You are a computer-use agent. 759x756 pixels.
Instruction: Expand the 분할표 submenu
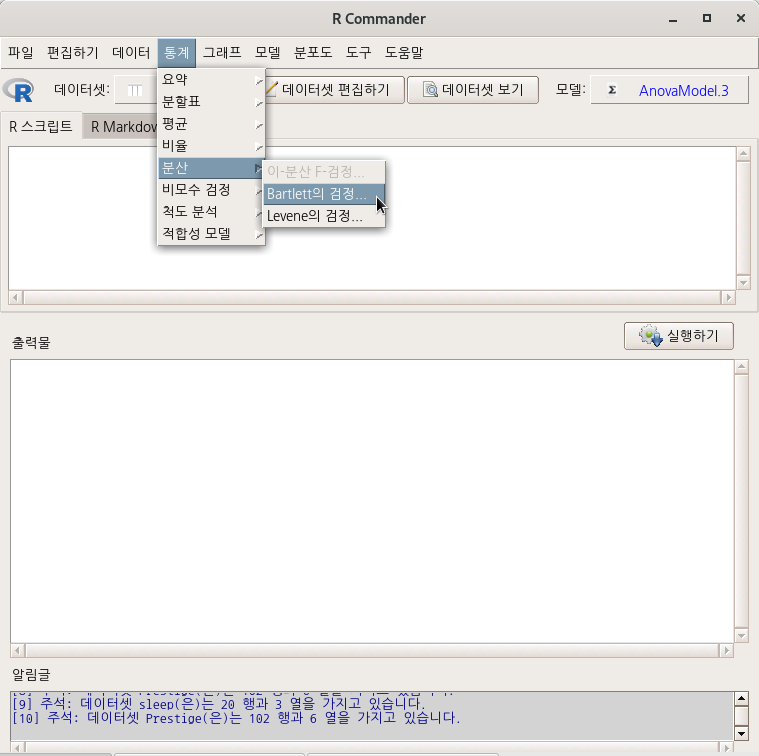click(212, 102)
